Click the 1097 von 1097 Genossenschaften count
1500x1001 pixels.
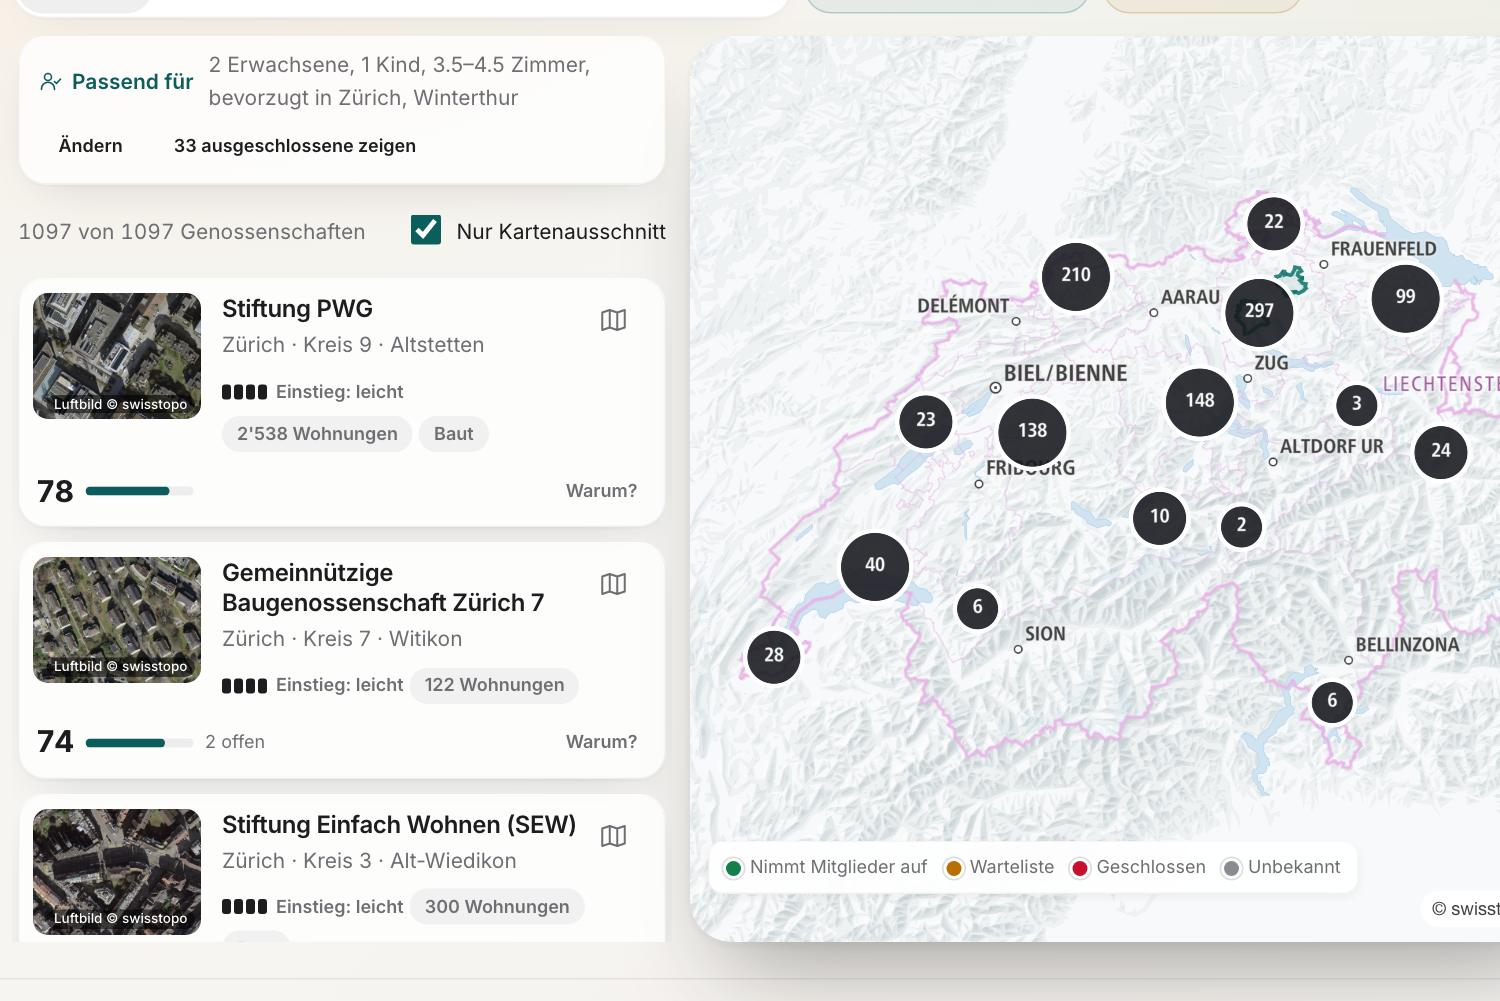(x=192, y=232)
